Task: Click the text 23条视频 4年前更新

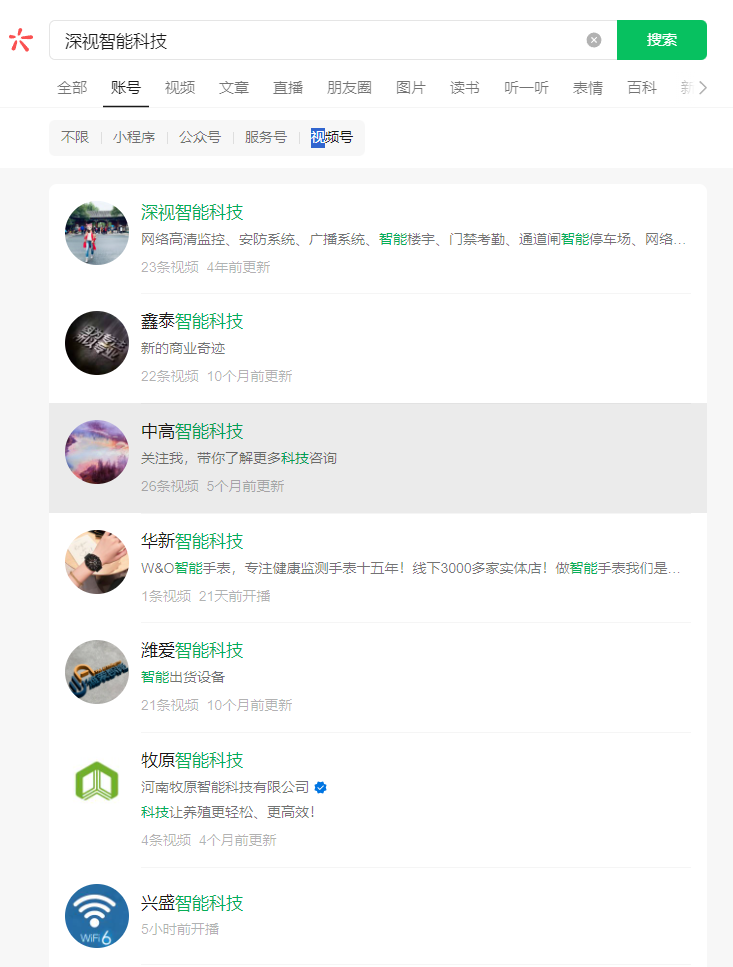Action: coord(205,268)
